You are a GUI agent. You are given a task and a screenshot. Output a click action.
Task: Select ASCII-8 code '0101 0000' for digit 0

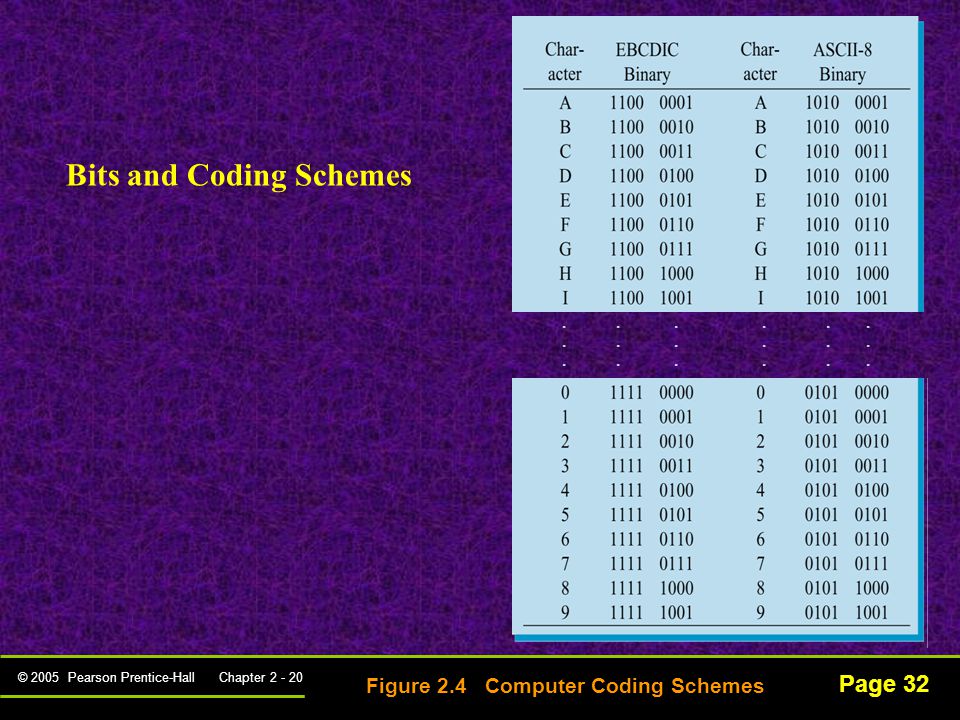pos(847,393)
